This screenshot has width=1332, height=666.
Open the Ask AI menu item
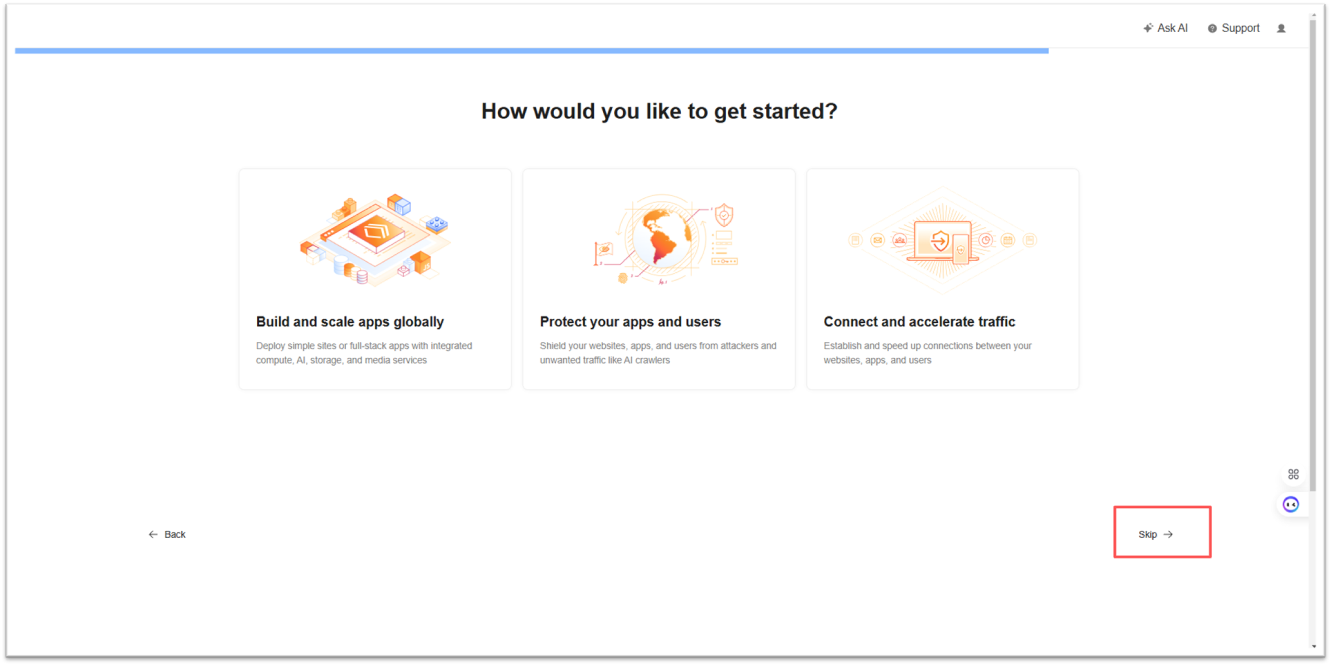point(1172,29)
